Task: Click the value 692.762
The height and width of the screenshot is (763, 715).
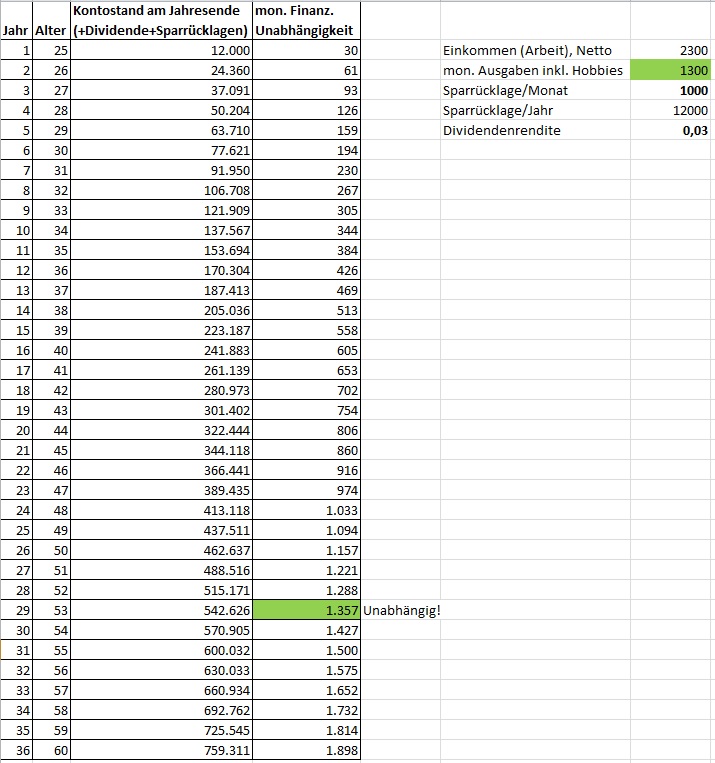Action: (161, 709)
